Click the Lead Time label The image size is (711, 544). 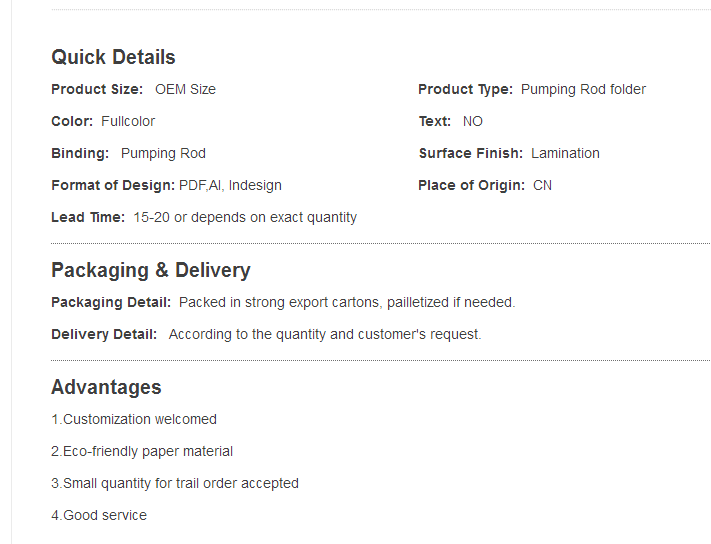click(x=88, y=217)
